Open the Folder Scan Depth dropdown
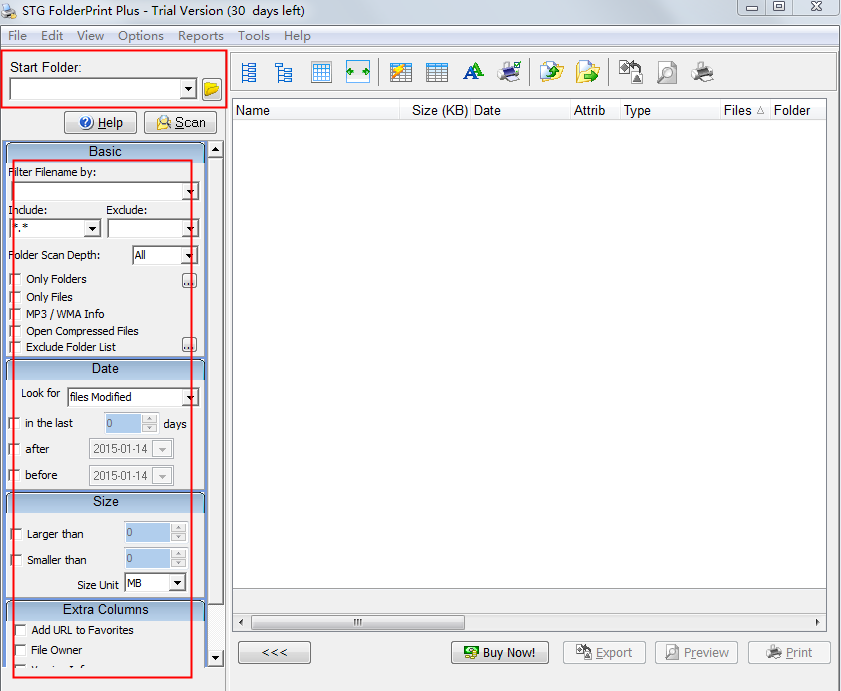 pyautogui.click(x=189, y=255)
